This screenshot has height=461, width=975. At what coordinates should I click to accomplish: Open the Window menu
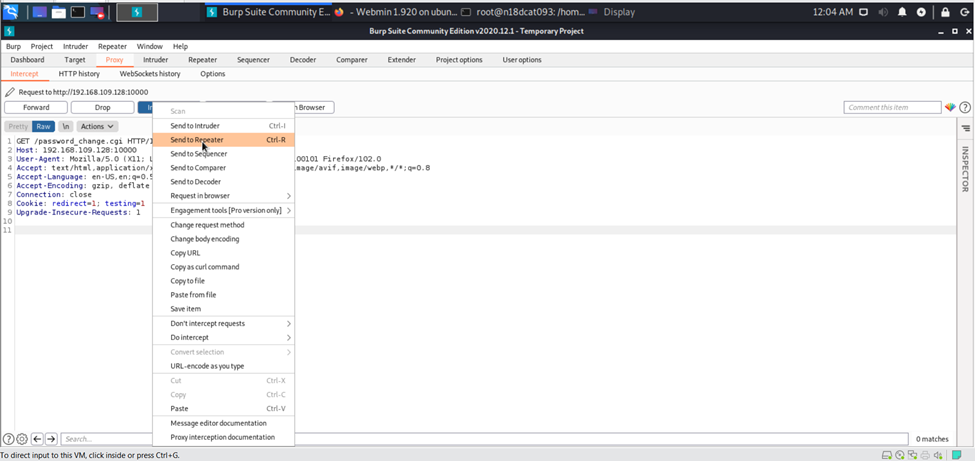150,47
